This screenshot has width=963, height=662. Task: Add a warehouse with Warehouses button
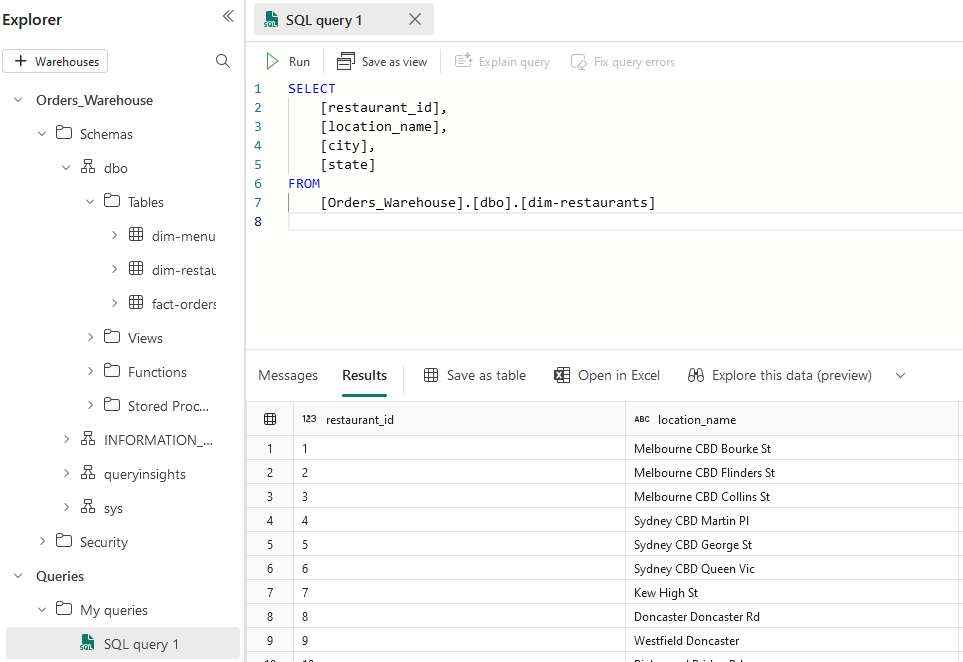pyautogui.click(x=55, y=61)
